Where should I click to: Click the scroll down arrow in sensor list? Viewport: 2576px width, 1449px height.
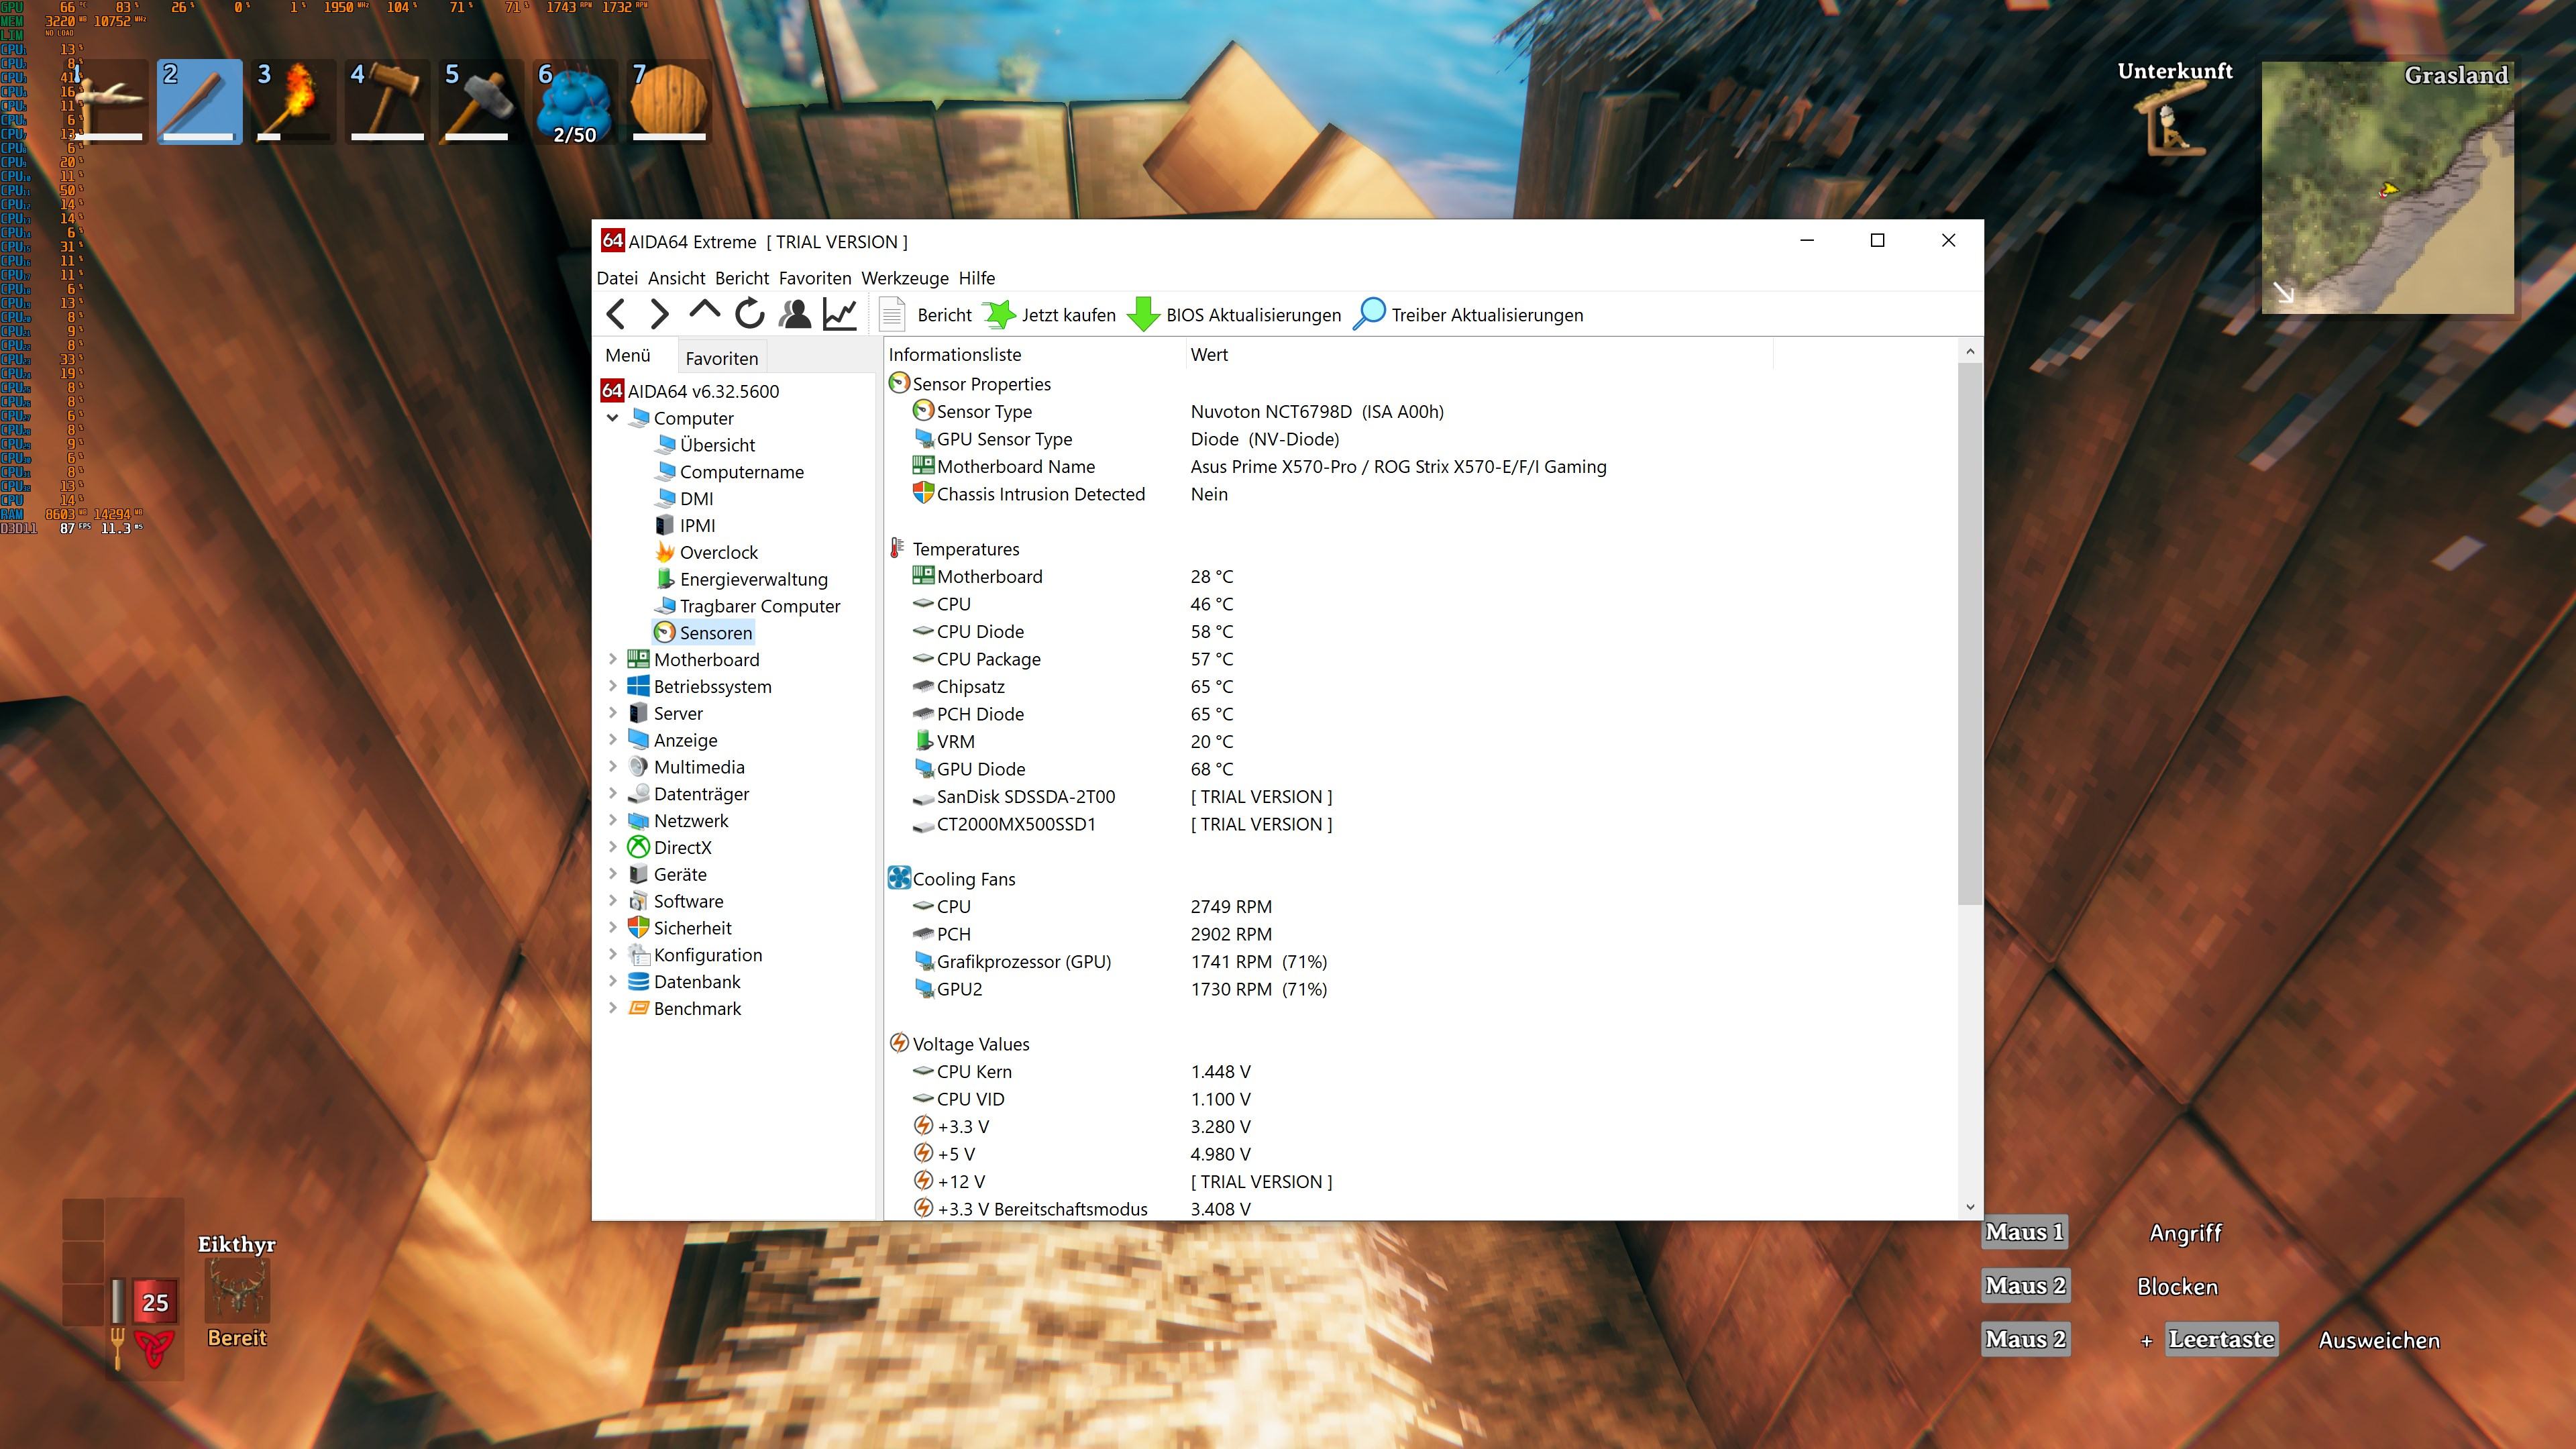pyautogui.click(x=1969, y=1207)
